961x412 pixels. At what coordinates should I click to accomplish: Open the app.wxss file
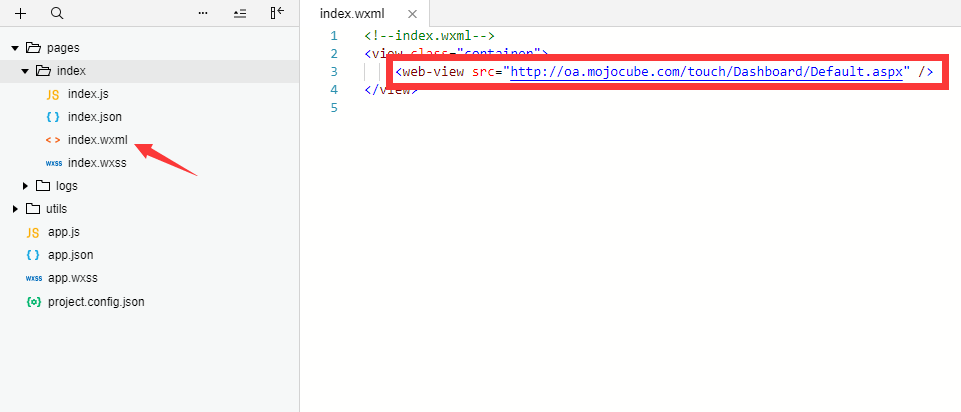[73, 278]
